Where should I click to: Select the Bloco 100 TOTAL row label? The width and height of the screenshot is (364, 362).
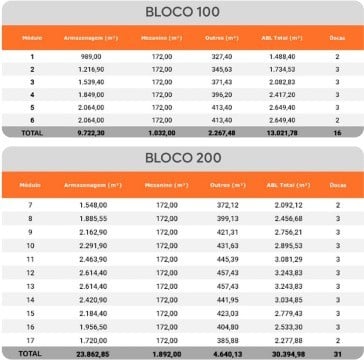[32, 133]
